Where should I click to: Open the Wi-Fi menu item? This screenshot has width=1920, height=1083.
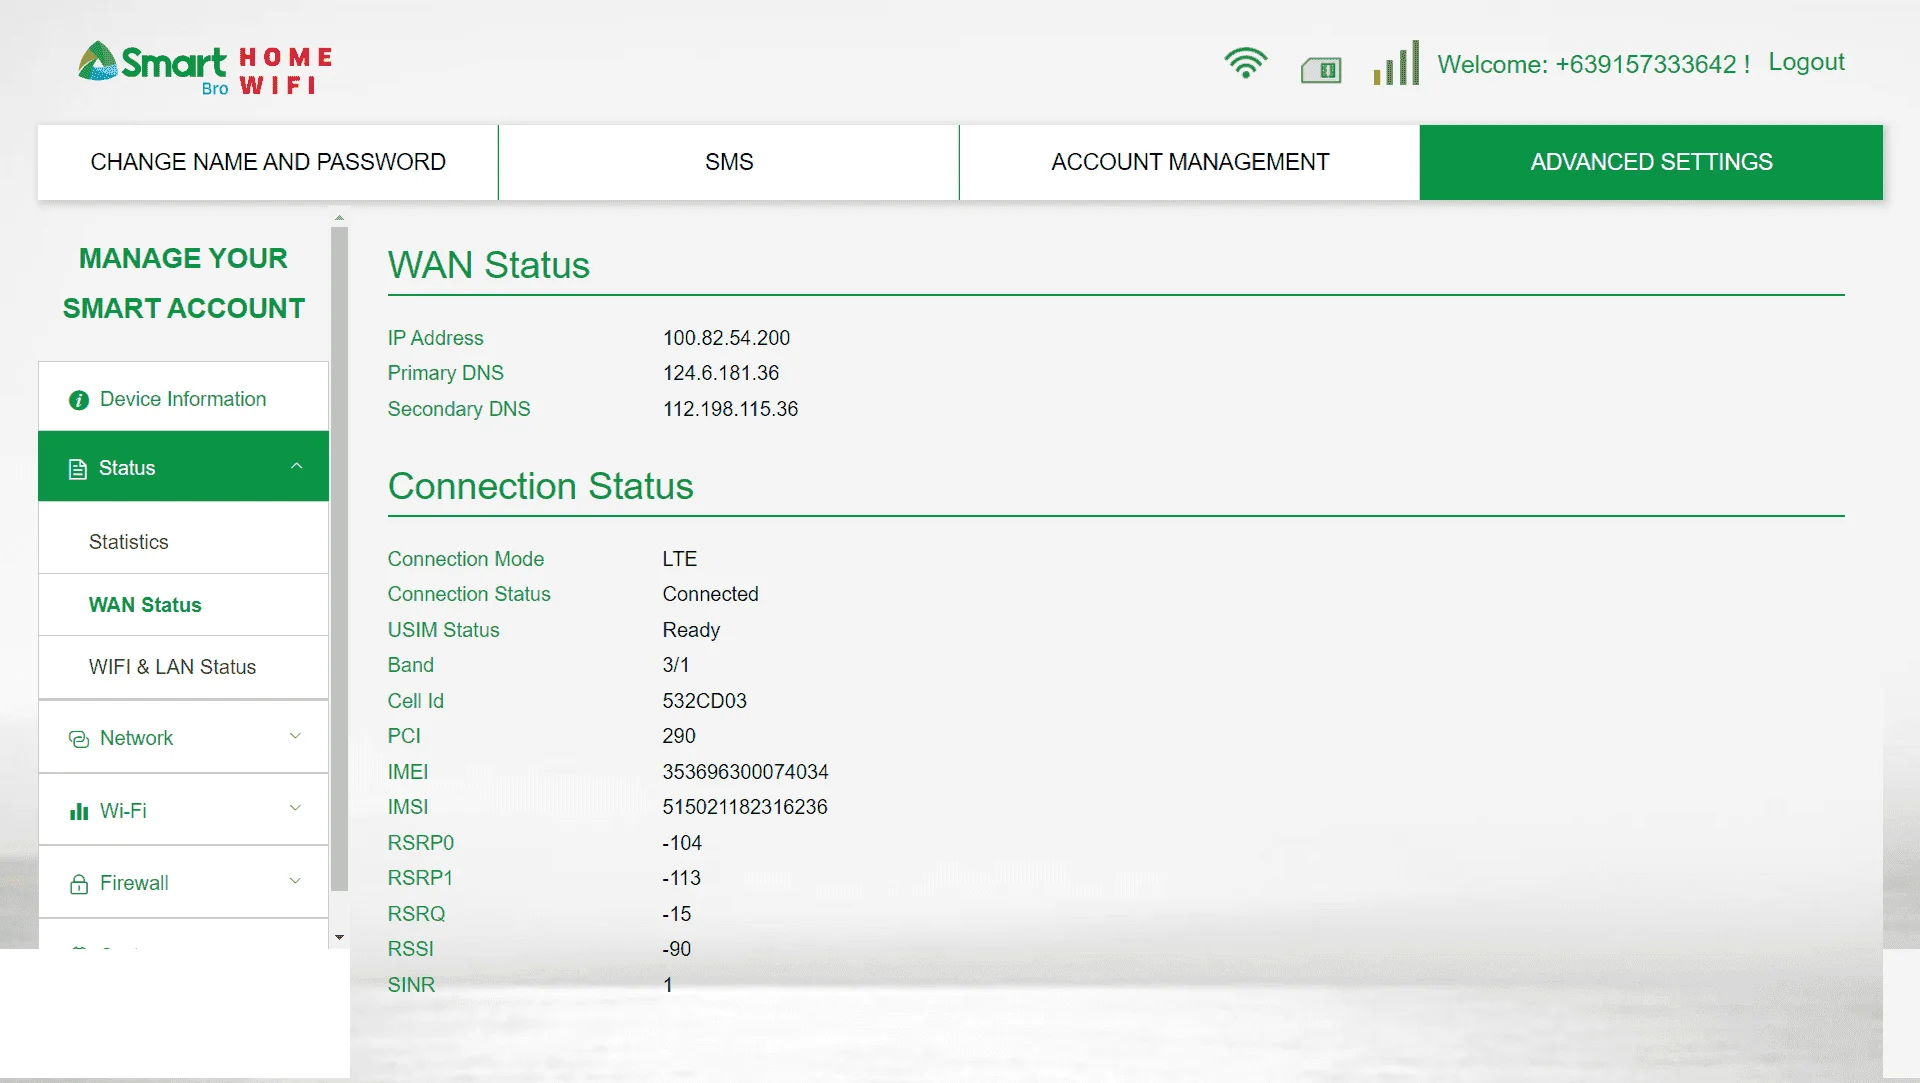click(x=183, y=810)
